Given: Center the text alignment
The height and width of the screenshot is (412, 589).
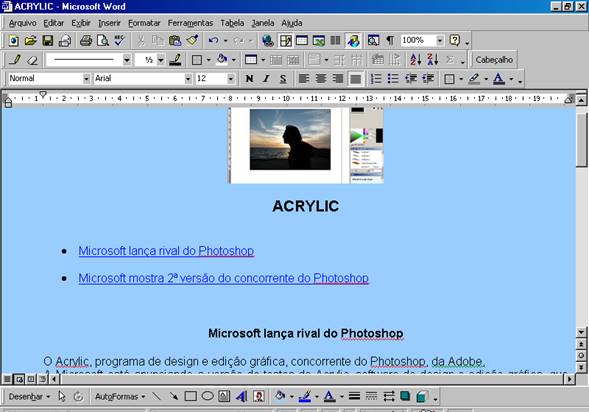Looking at the screenshot, I should 321,78.
